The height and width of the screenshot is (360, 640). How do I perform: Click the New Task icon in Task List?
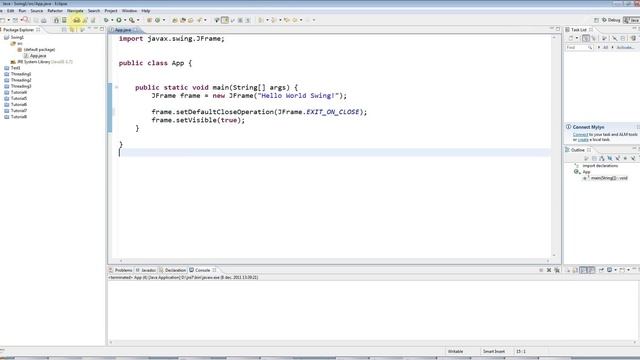click(x=571, y=38)
